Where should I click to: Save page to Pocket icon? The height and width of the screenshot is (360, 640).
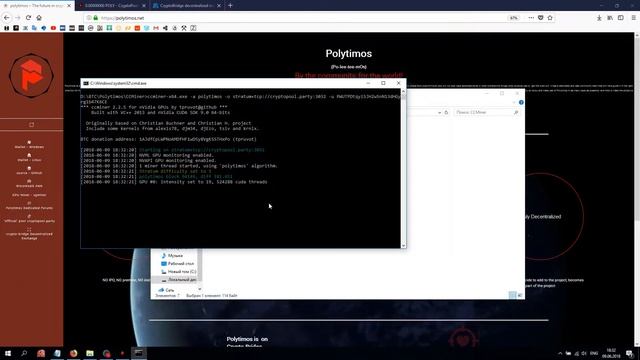540,18
